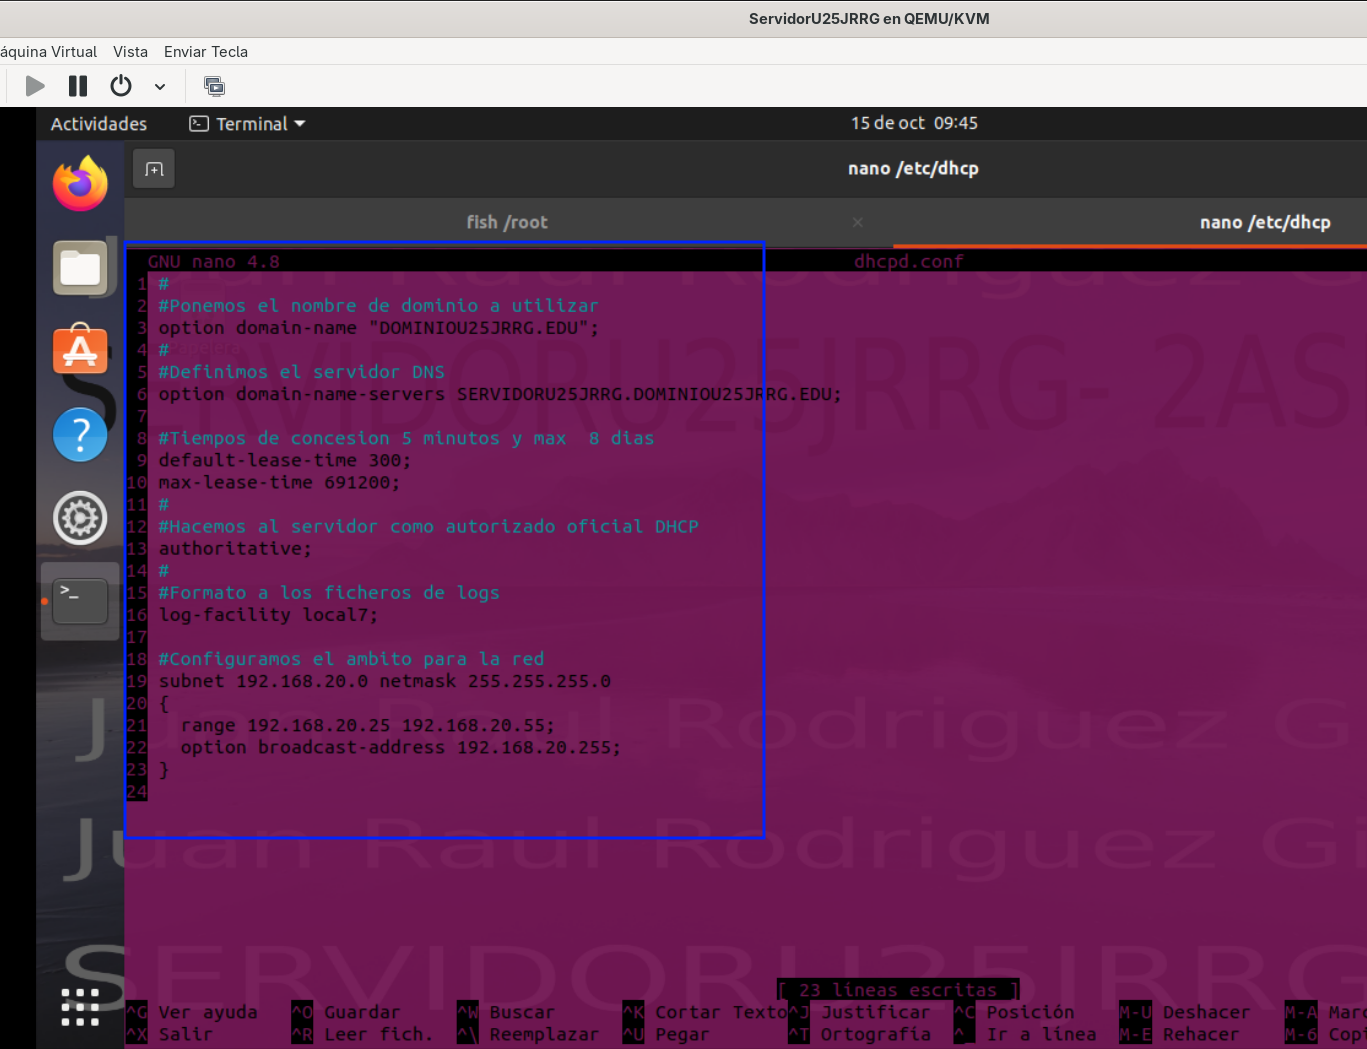This screenshot has width=1367, height=1049.
Task: Launch Firefox from the dock
Action: tap(80, 183)
